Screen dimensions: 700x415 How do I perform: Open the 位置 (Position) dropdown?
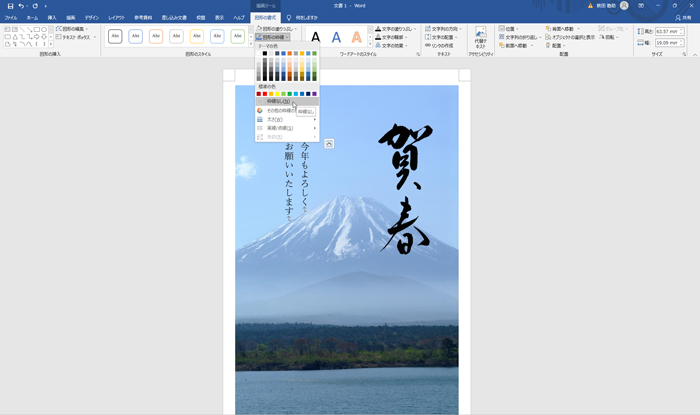pyautogui.click(x=511, y=29)
